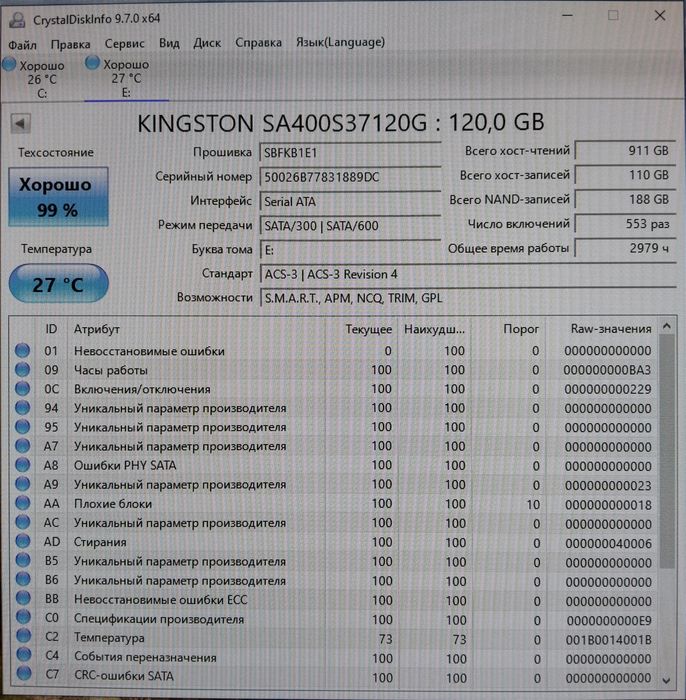Click the Порог column header
686x700 pixels.
521,329
